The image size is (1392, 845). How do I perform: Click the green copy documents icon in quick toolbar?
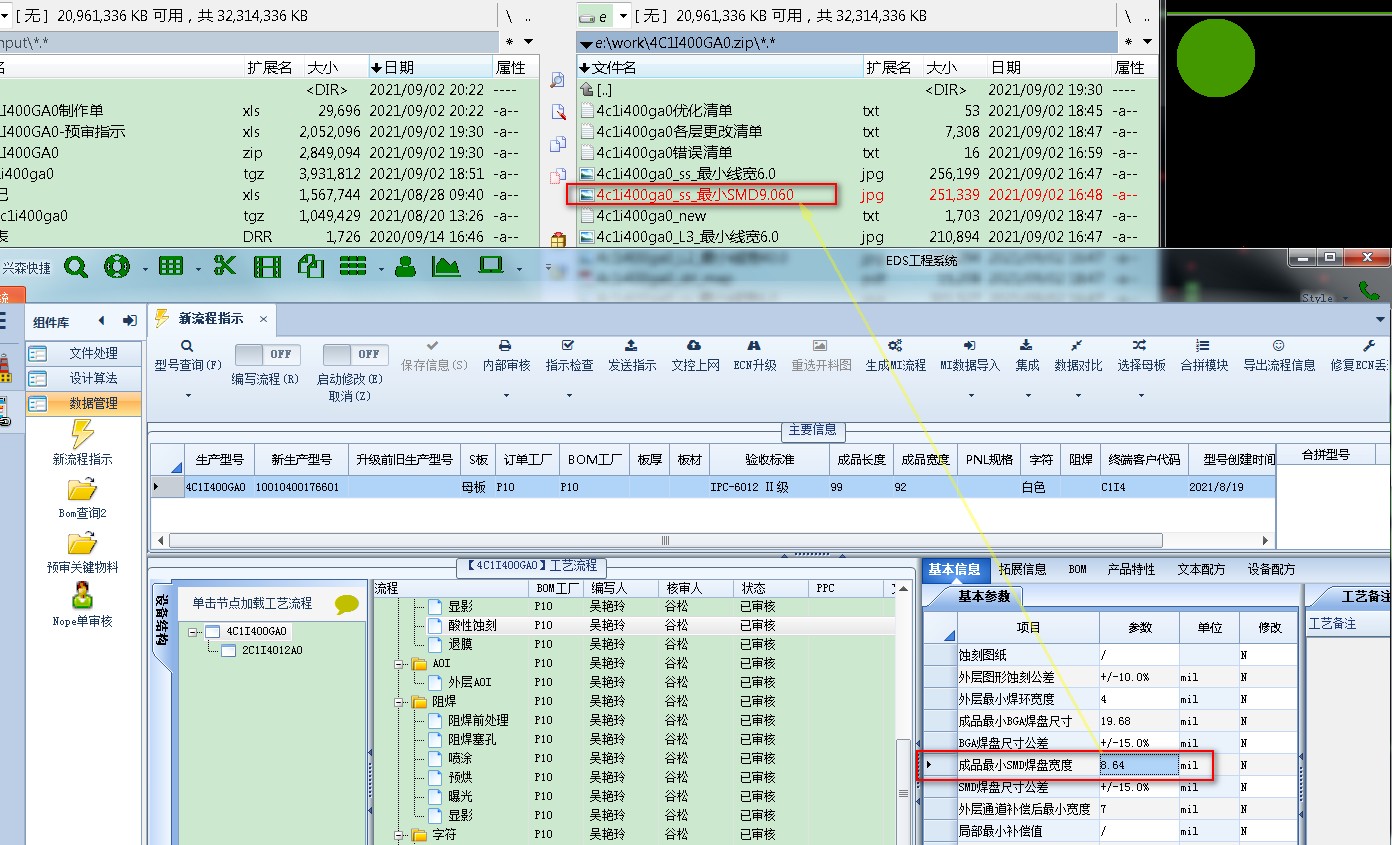tap(311, 266)
